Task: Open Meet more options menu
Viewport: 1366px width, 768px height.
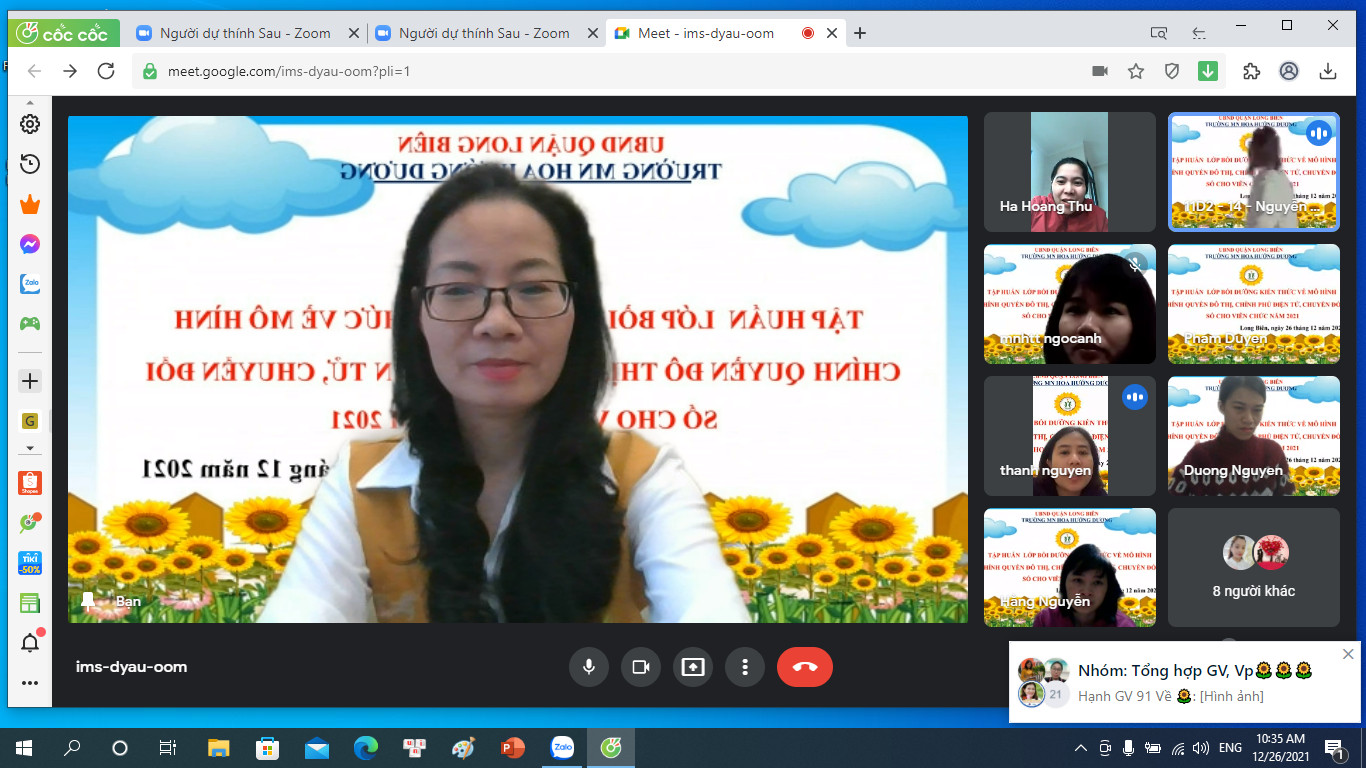Action: point(745,667)
